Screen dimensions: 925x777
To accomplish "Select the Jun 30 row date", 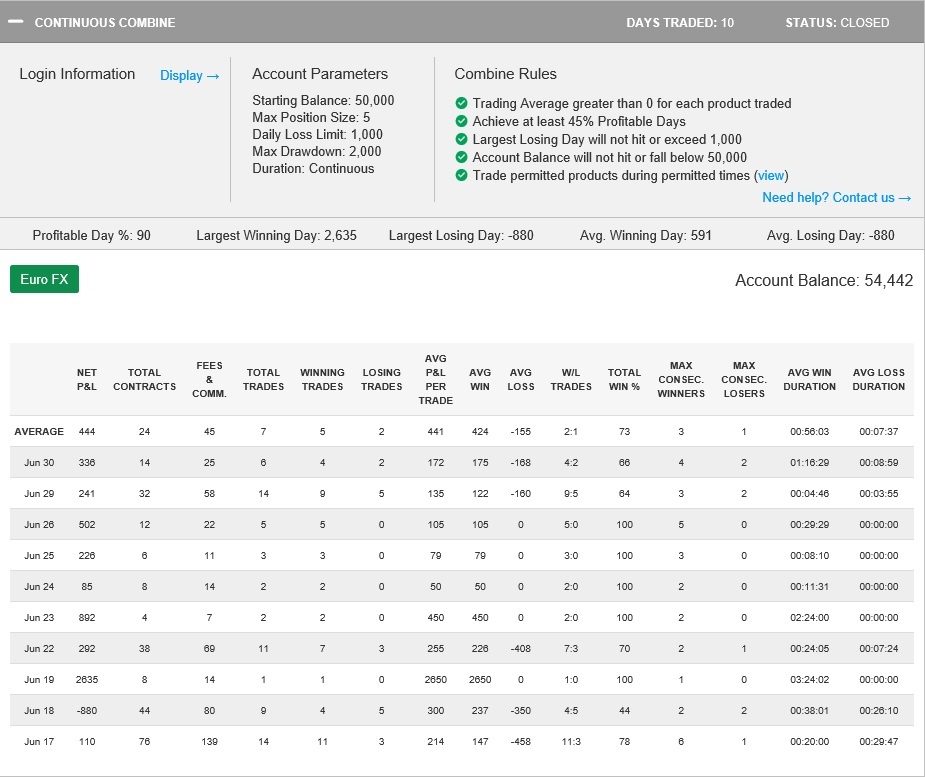I will click(x=39, y=463).
